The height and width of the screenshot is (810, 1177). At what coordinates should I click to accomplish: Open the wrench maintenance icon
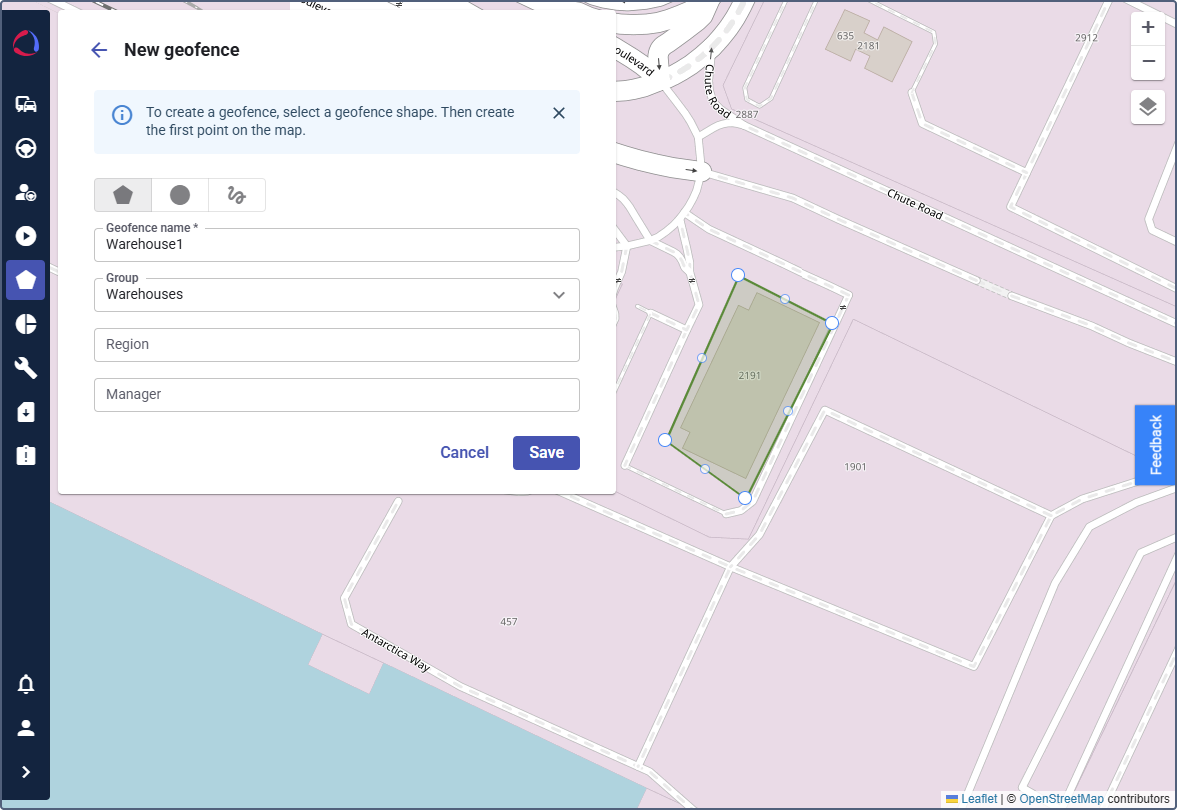tap(26, 368)
